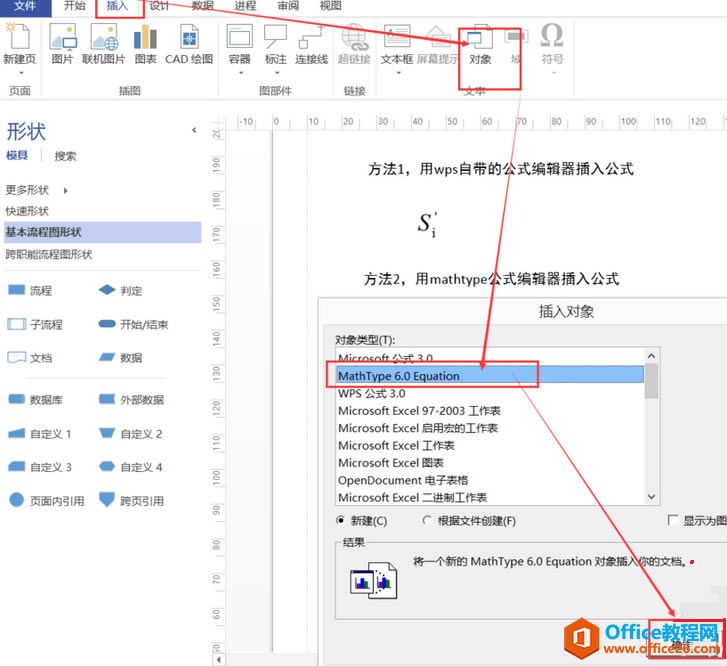Toggle the 显示为图标 checkbox
This screenshot has width=727, height=666.
point(672,520)
